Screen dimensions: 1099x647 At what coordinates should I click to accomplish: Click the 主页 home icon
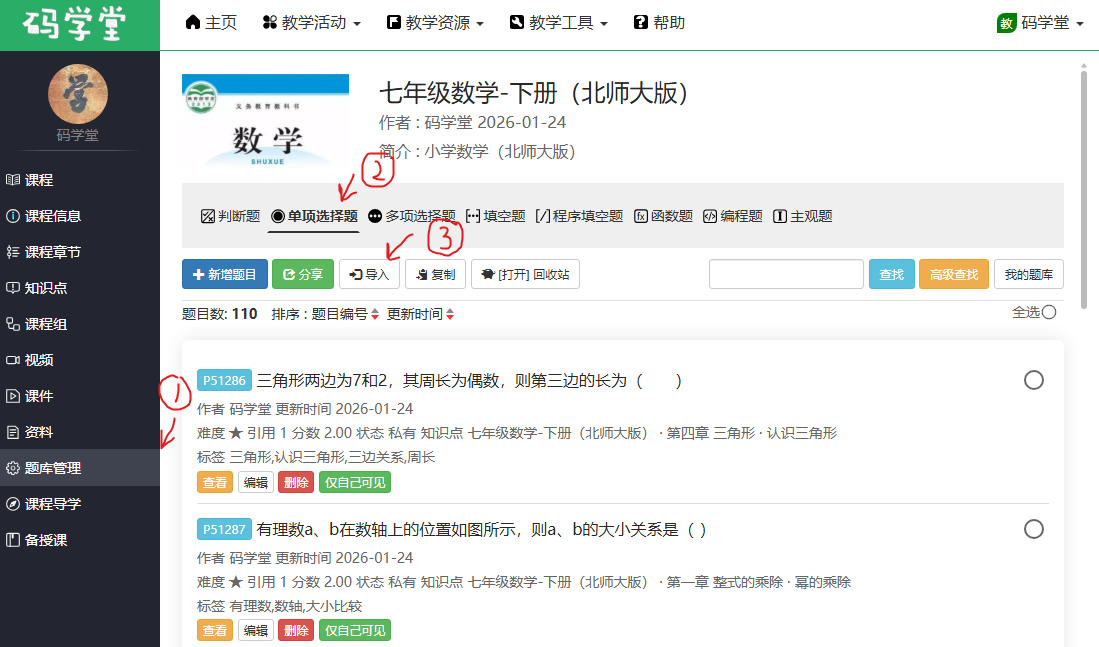[194, 23]
